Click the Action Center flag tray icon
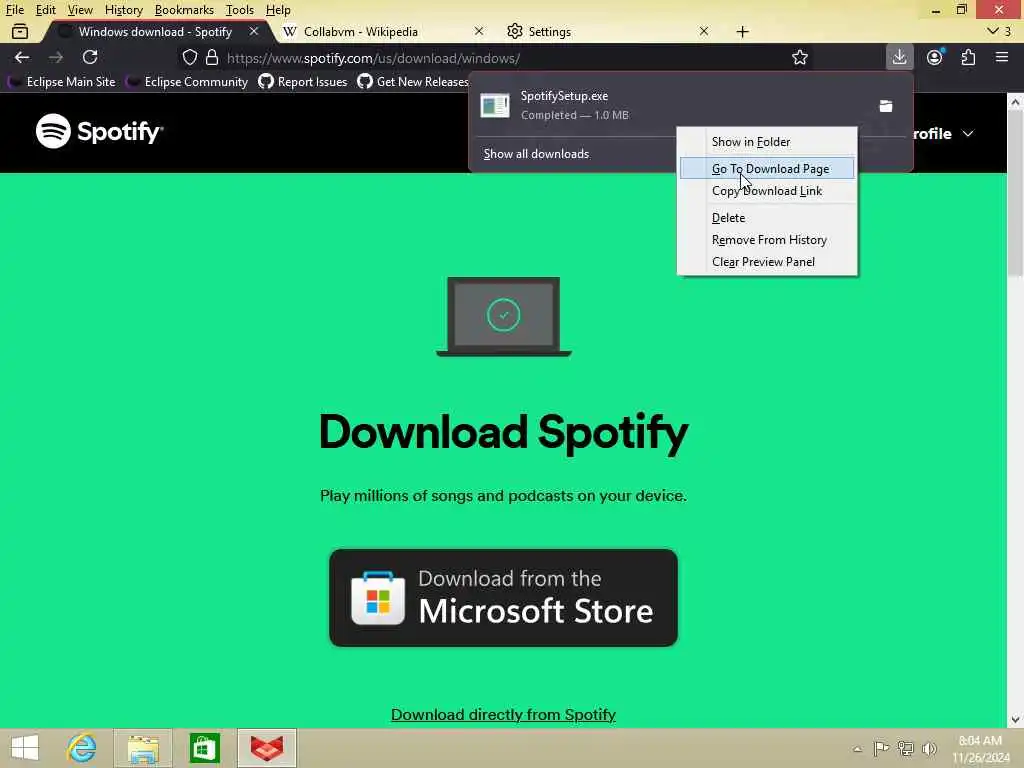This screenshot has width=1024, height=768. point(881,748)
